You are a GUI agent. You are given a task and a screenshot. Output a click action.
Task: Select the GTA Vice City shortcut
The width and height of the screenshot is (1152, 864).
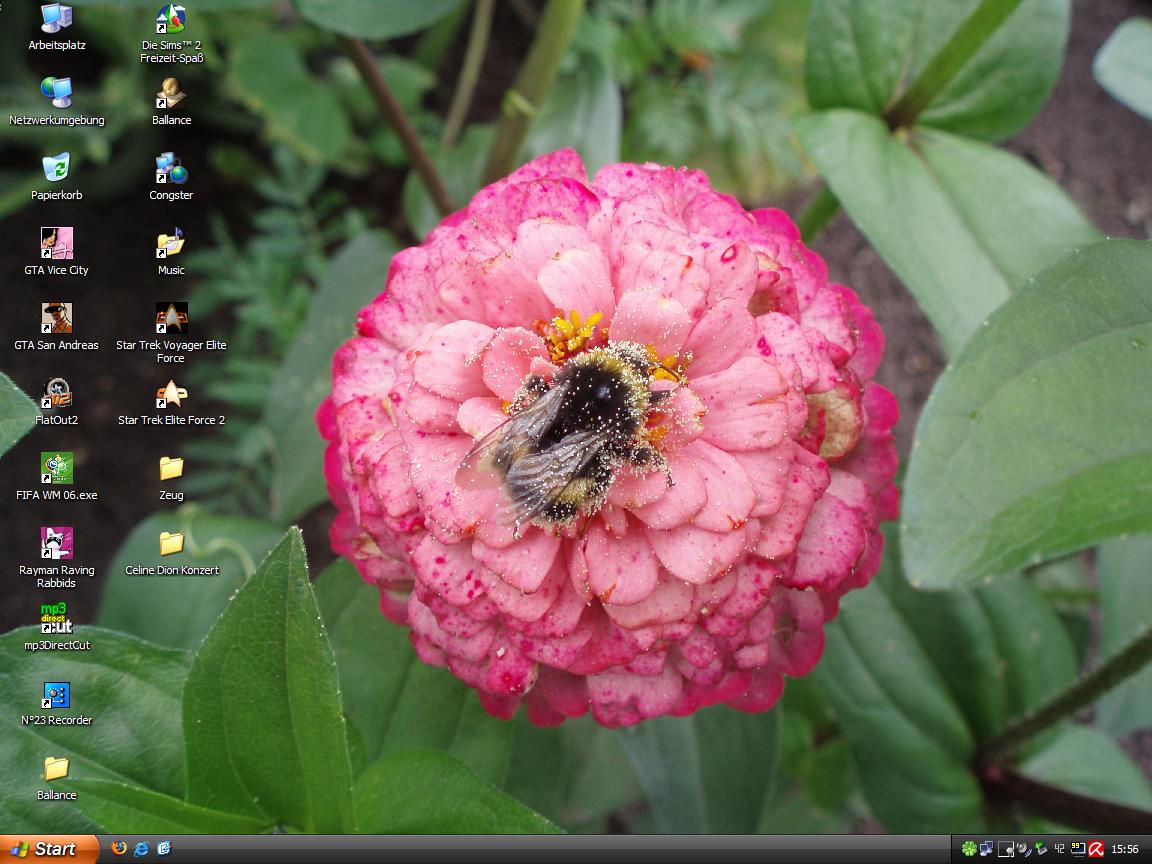tap(57, 244)
